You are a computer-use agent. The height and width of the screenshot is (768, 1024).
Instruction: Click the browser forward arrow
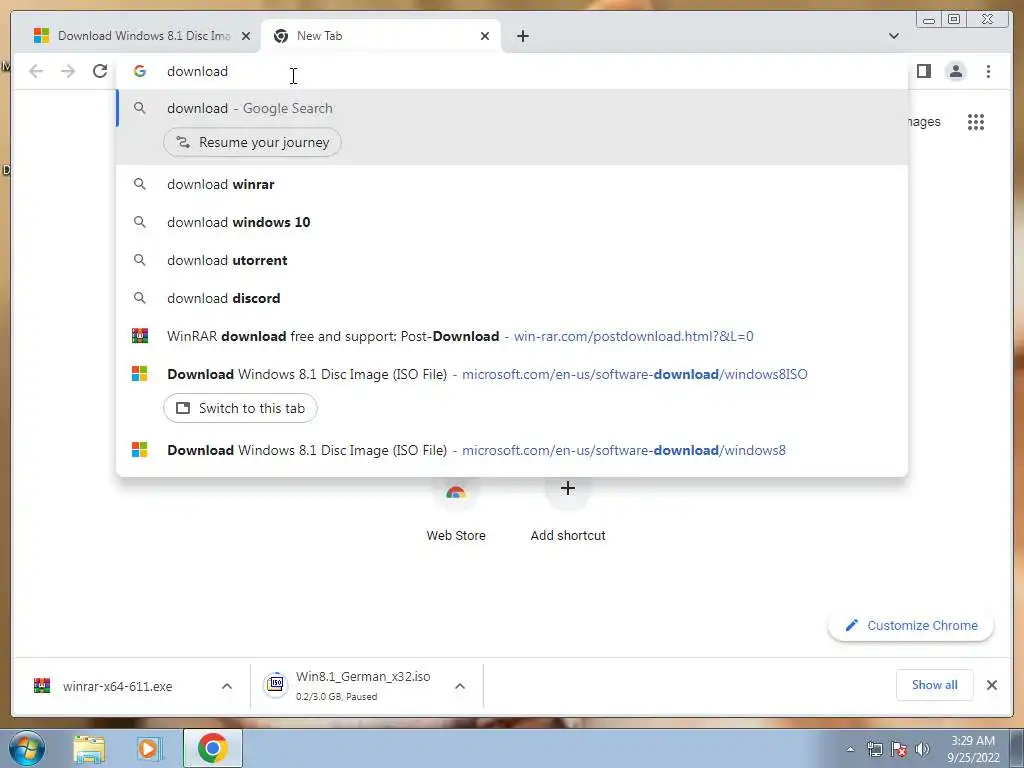[x=68, y=71]
